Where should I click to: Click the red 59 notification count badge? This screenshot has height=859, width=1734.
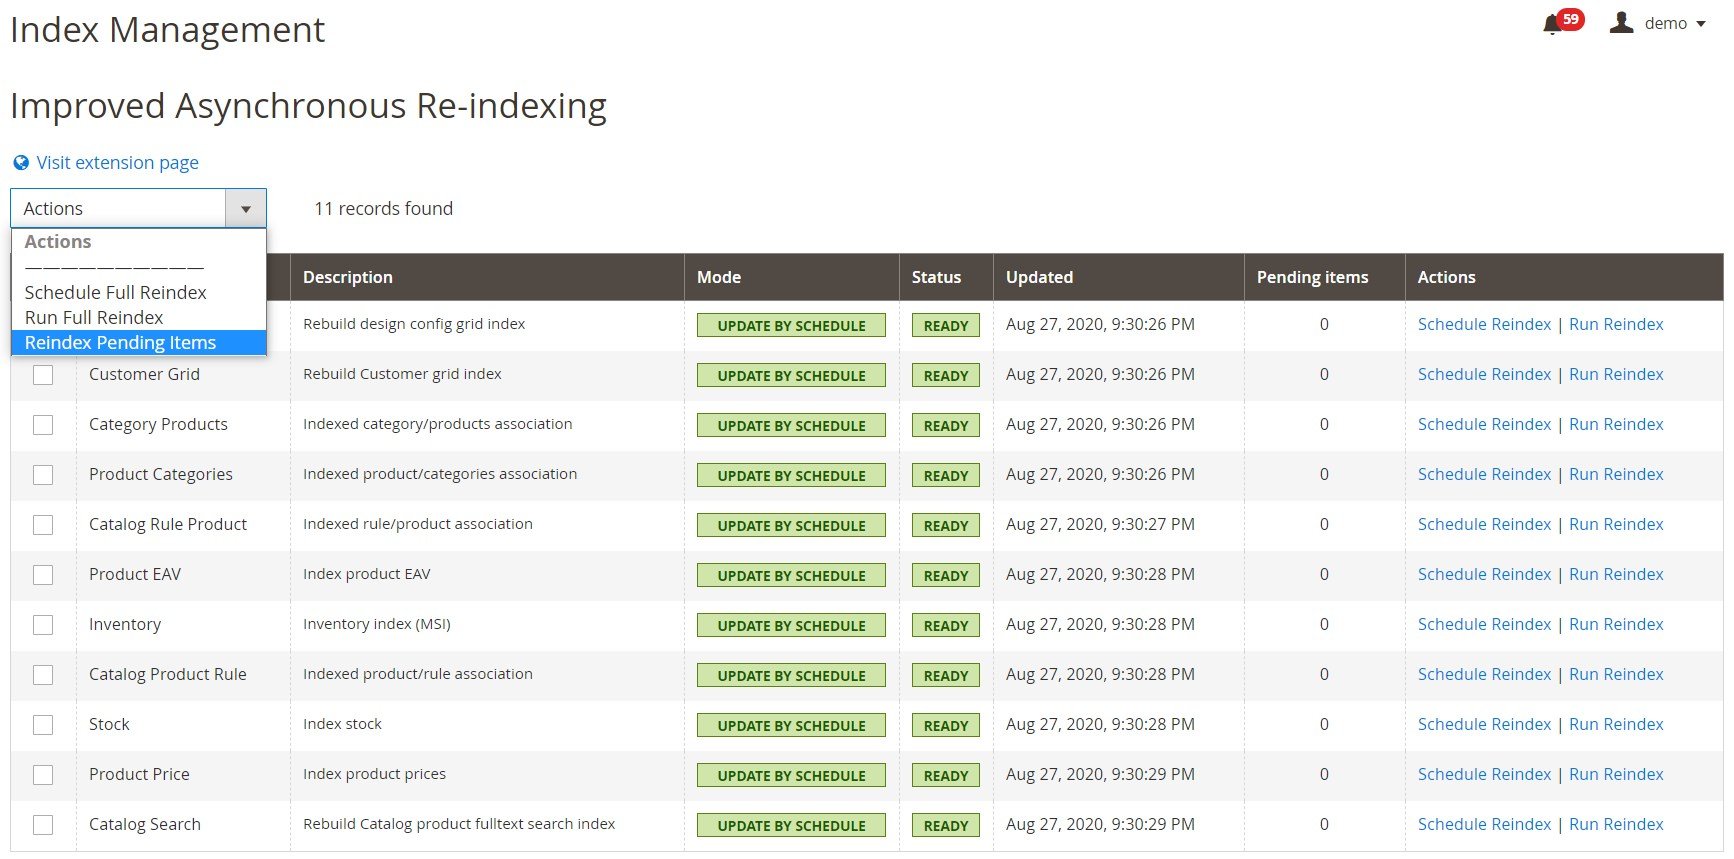coord(1571,19)
